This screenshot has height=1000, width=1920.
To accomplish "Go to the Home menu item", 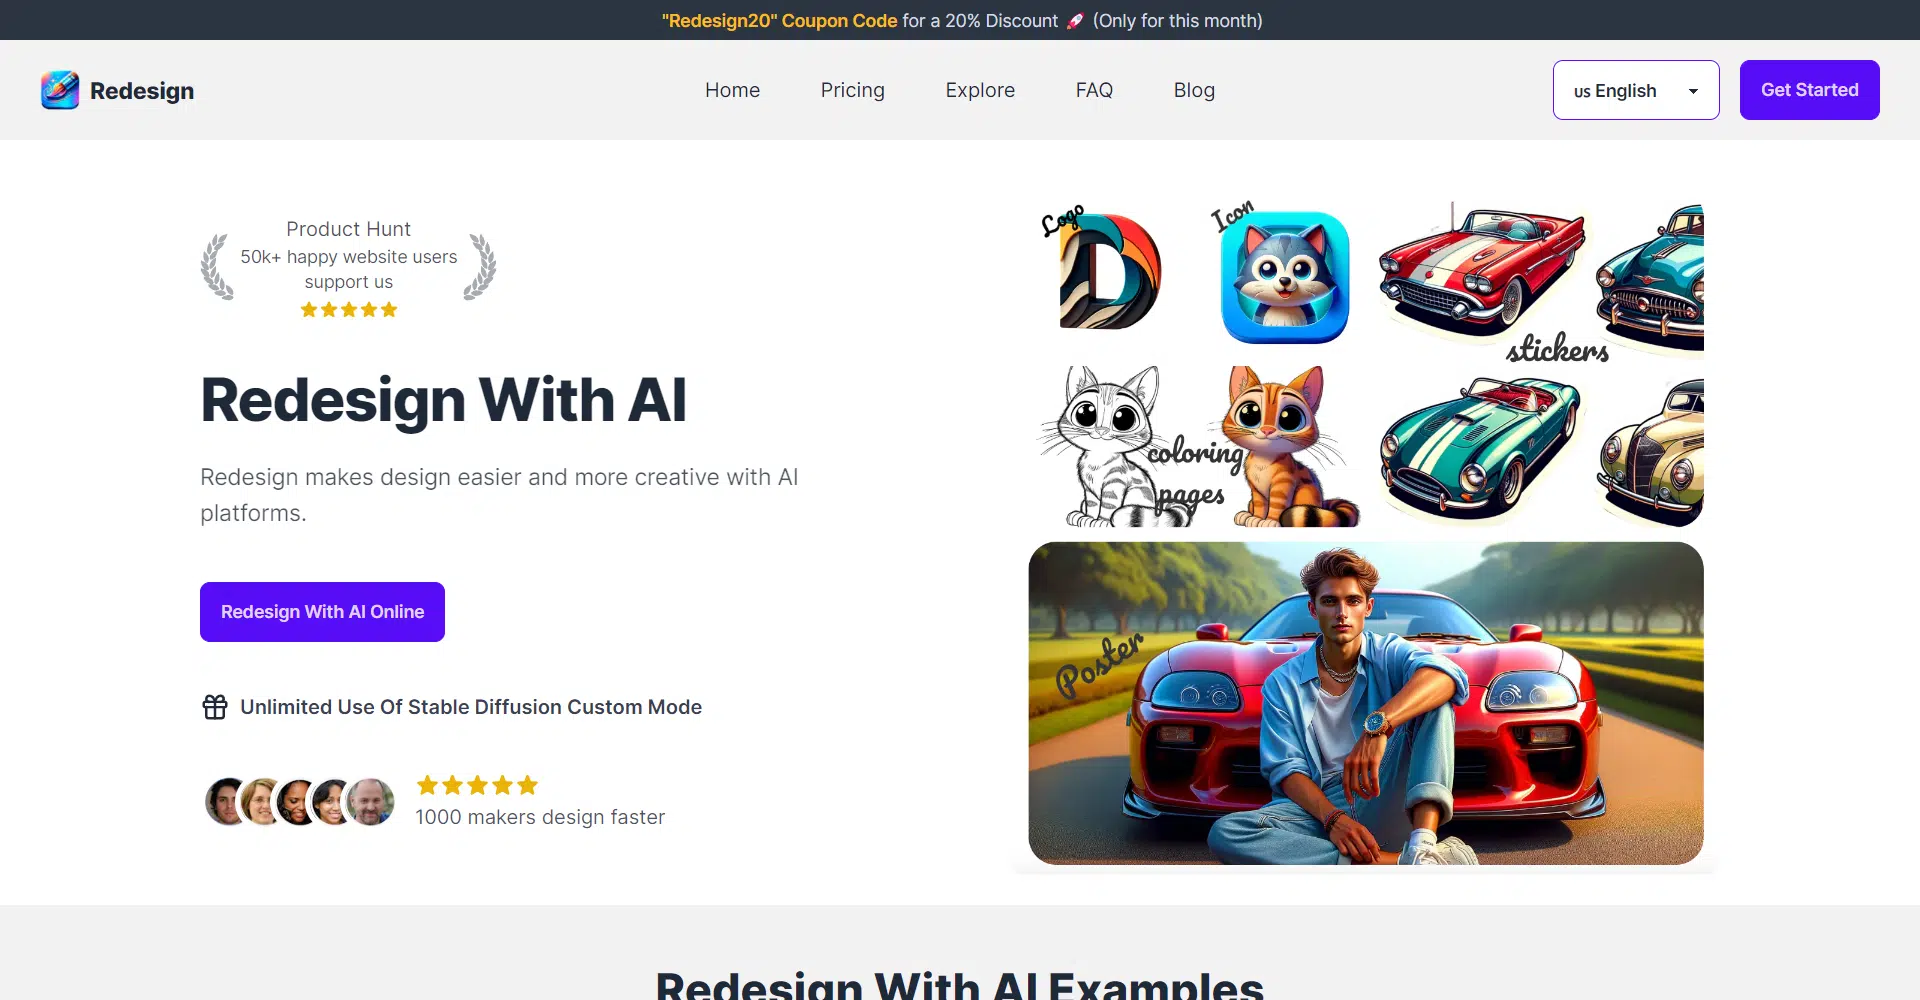I will click(x=732, y=90).
